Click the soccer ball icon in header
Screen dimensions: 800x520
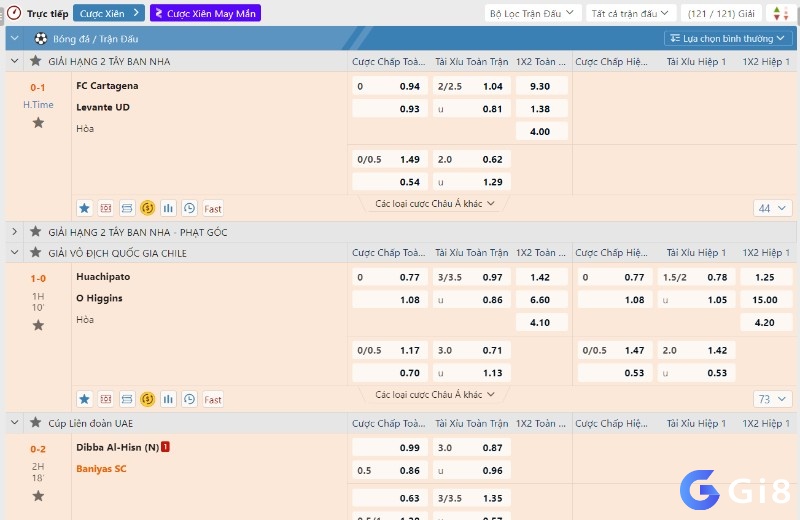(x=40, y=38)
